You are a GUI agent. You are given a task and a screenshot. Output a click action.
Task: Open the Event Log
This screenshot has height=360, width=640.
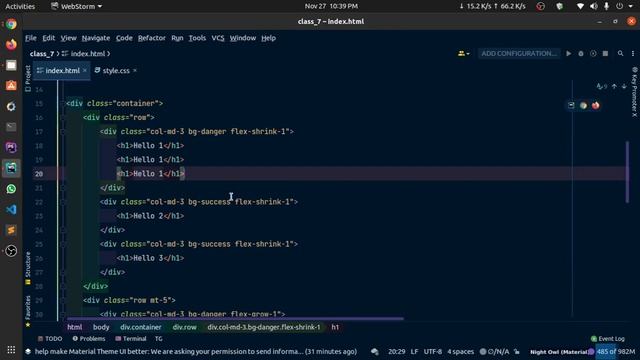[608, 339]
